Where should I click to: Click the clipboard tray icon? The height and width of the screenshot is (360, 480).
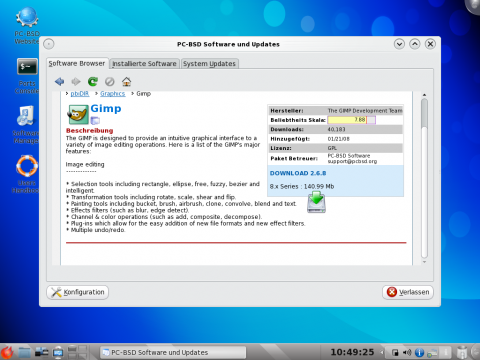coord(395,352)
